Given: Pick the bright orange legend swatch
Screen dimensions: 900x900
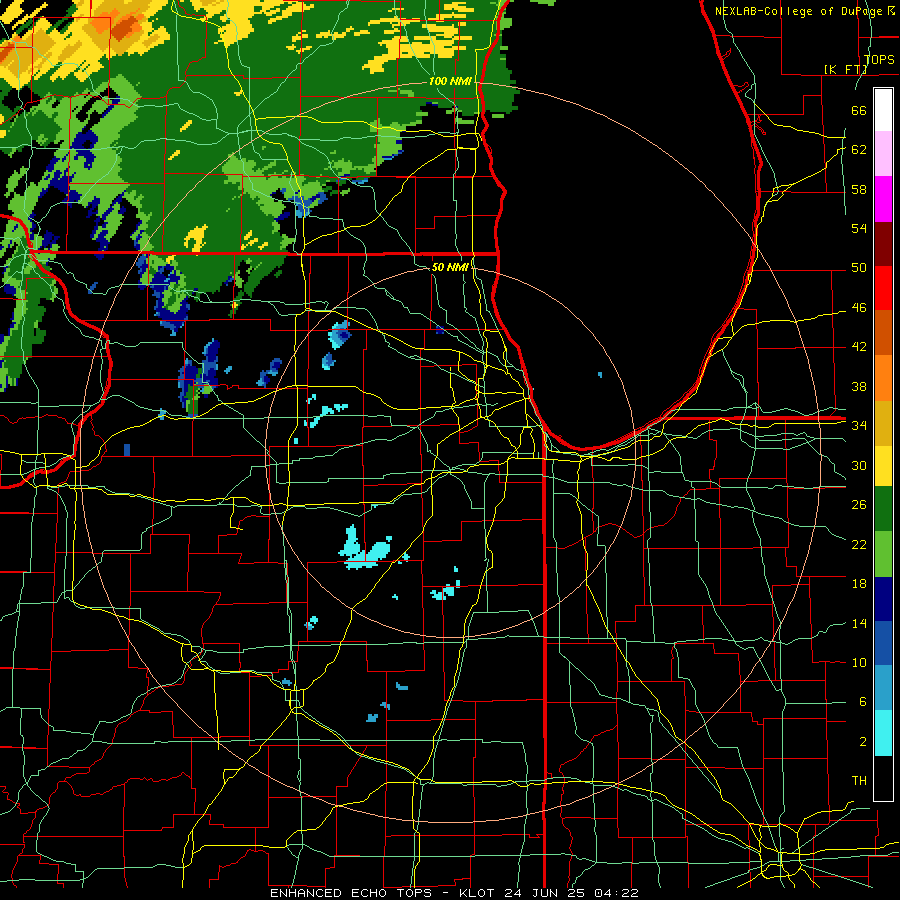Looking at the screenshot, I should 883,378.
